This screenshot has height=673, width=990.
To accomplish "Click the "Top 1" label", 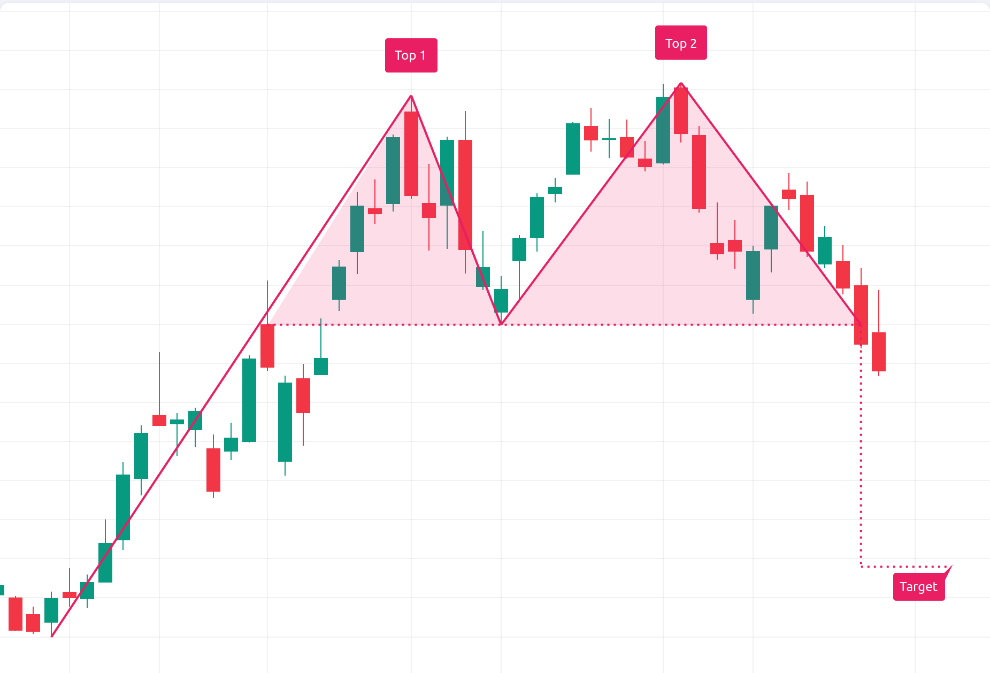I will pos(411,55).
